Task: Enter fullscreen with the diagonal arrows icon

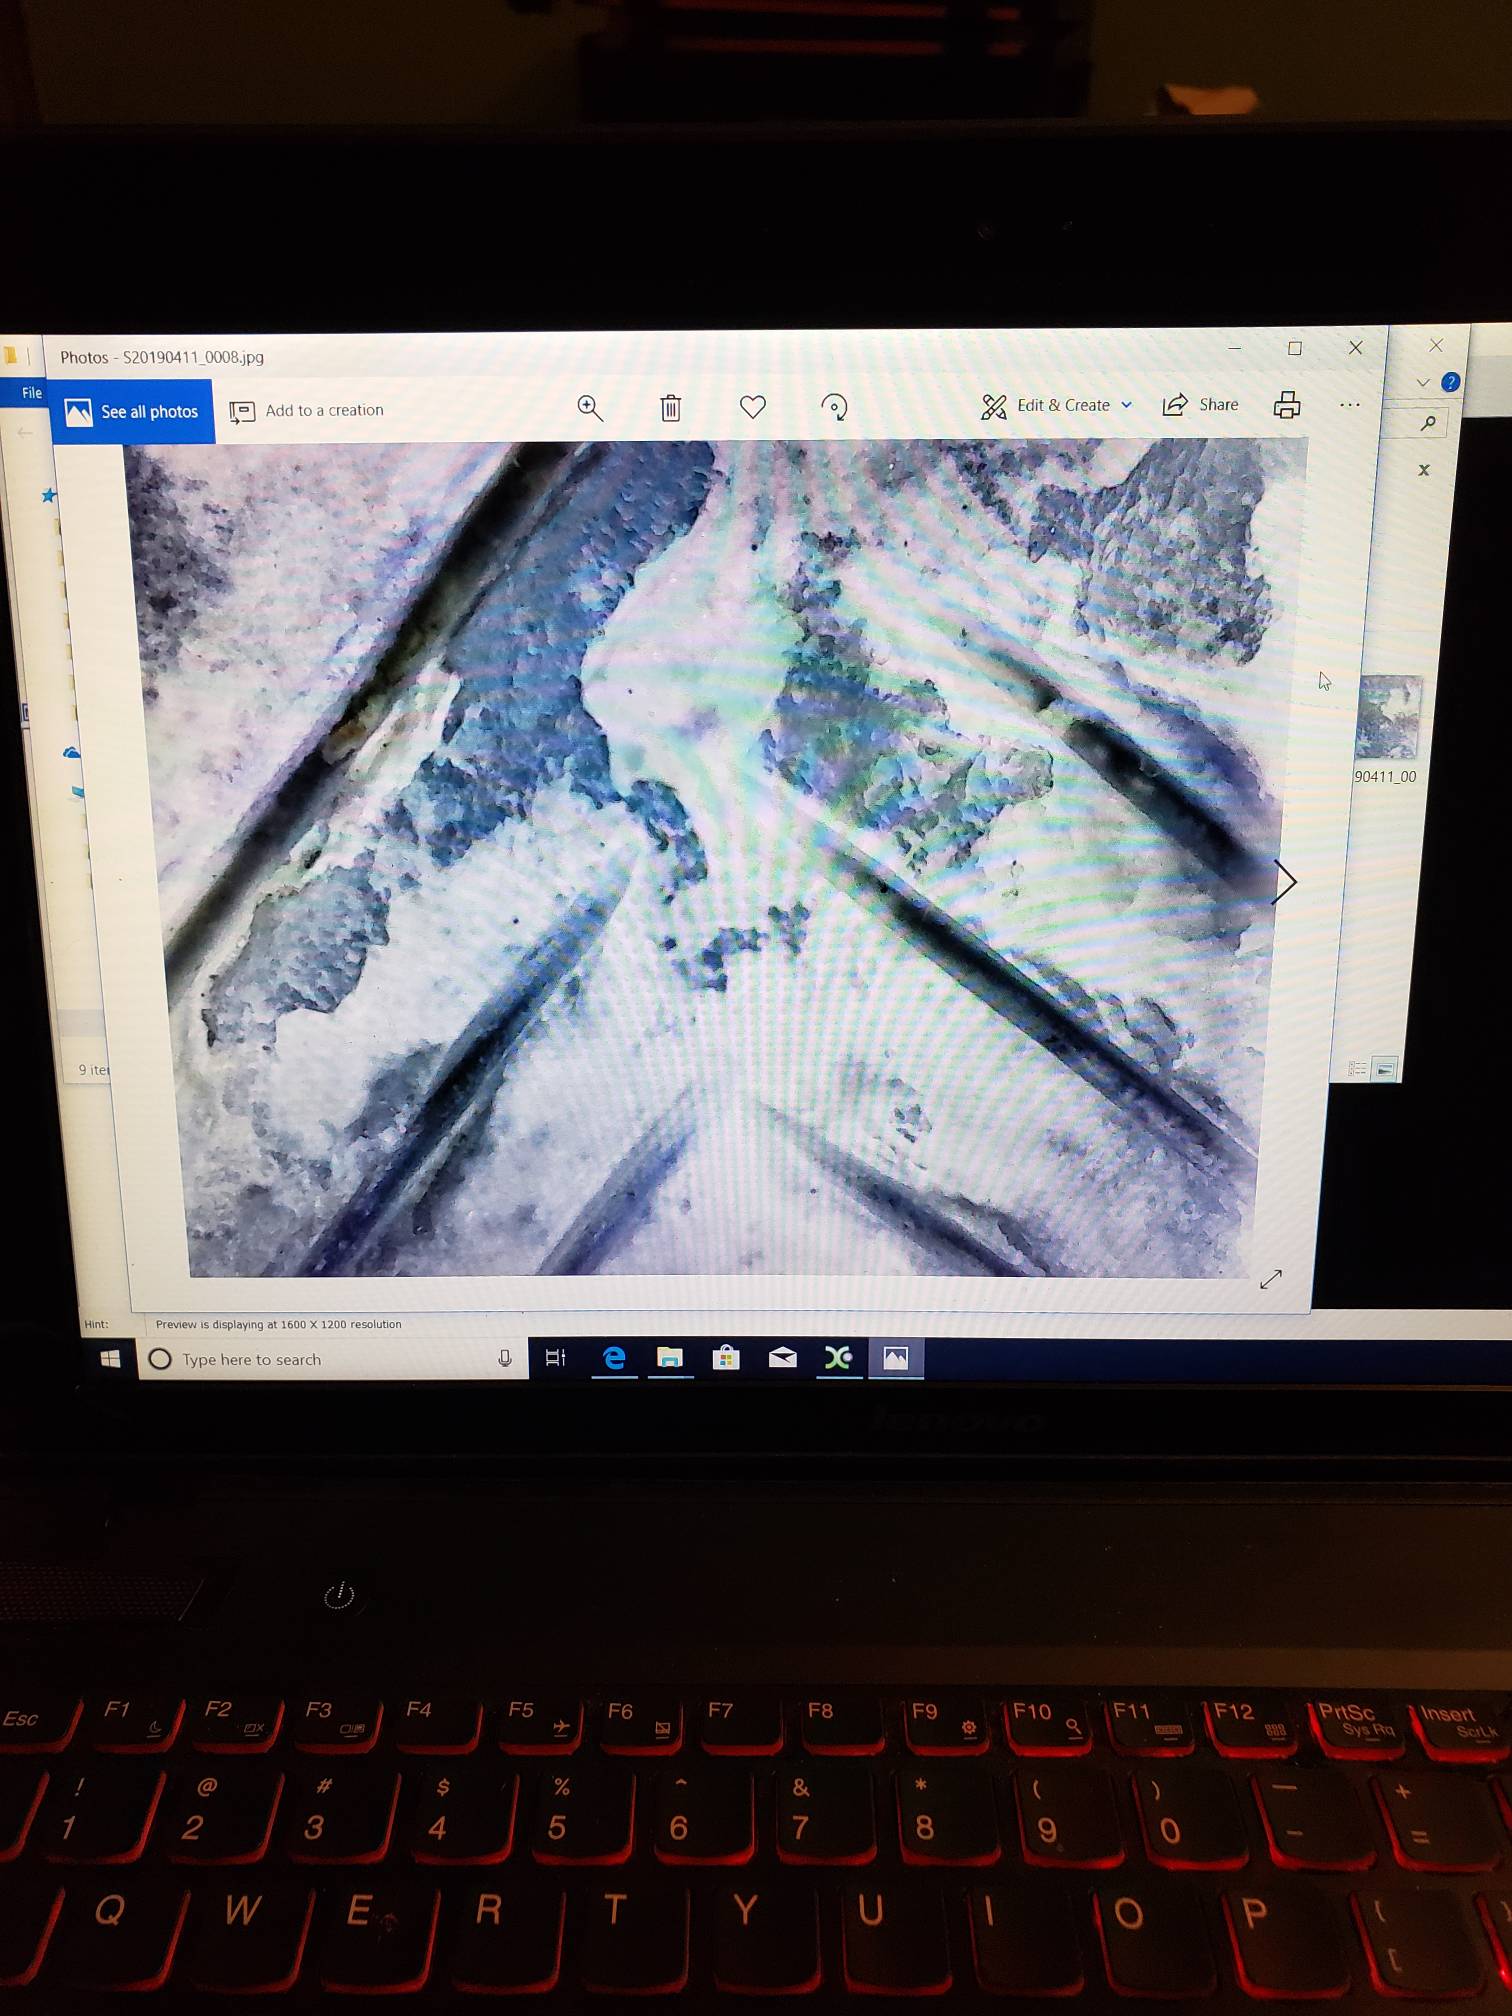Action: pyautogui.click(x=1271, y=1279)
